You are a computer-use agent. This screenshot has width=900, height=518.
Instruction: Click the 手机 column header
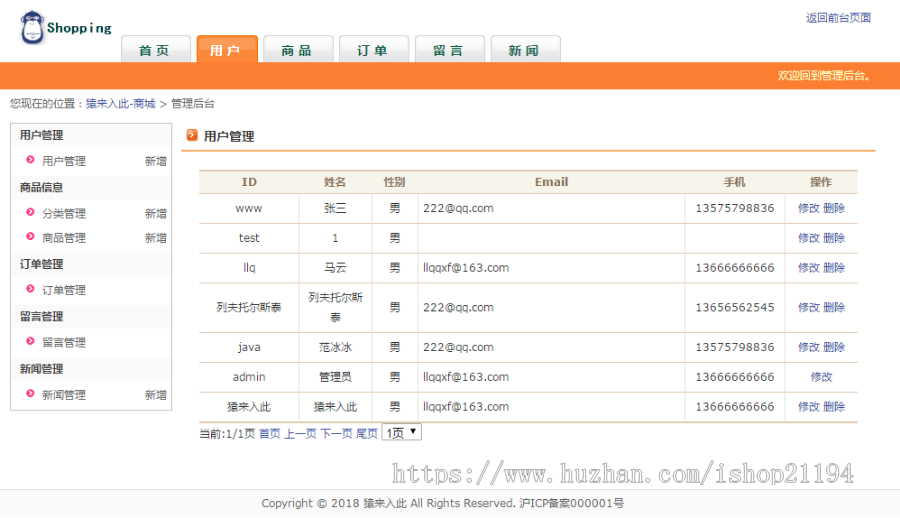click(x=735, y=182)
